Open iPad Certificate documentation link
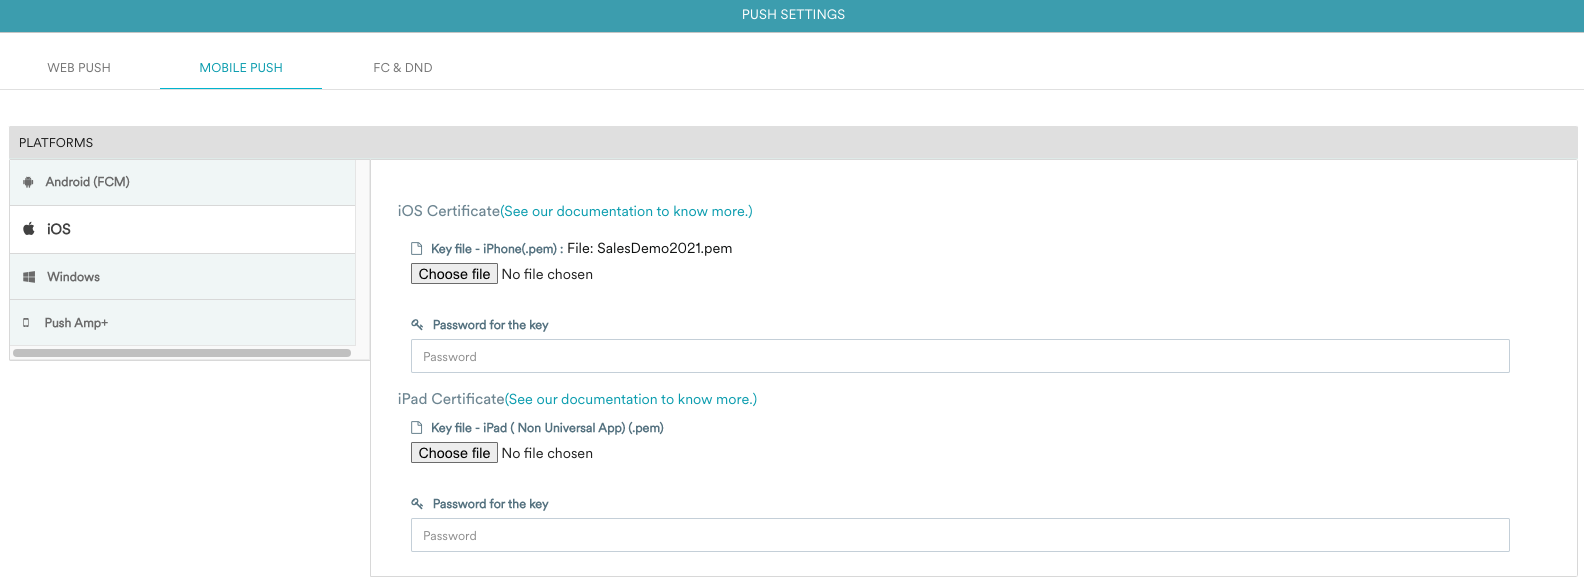The width and height of the screenshot is (1584, 585). tap(631, 399)
